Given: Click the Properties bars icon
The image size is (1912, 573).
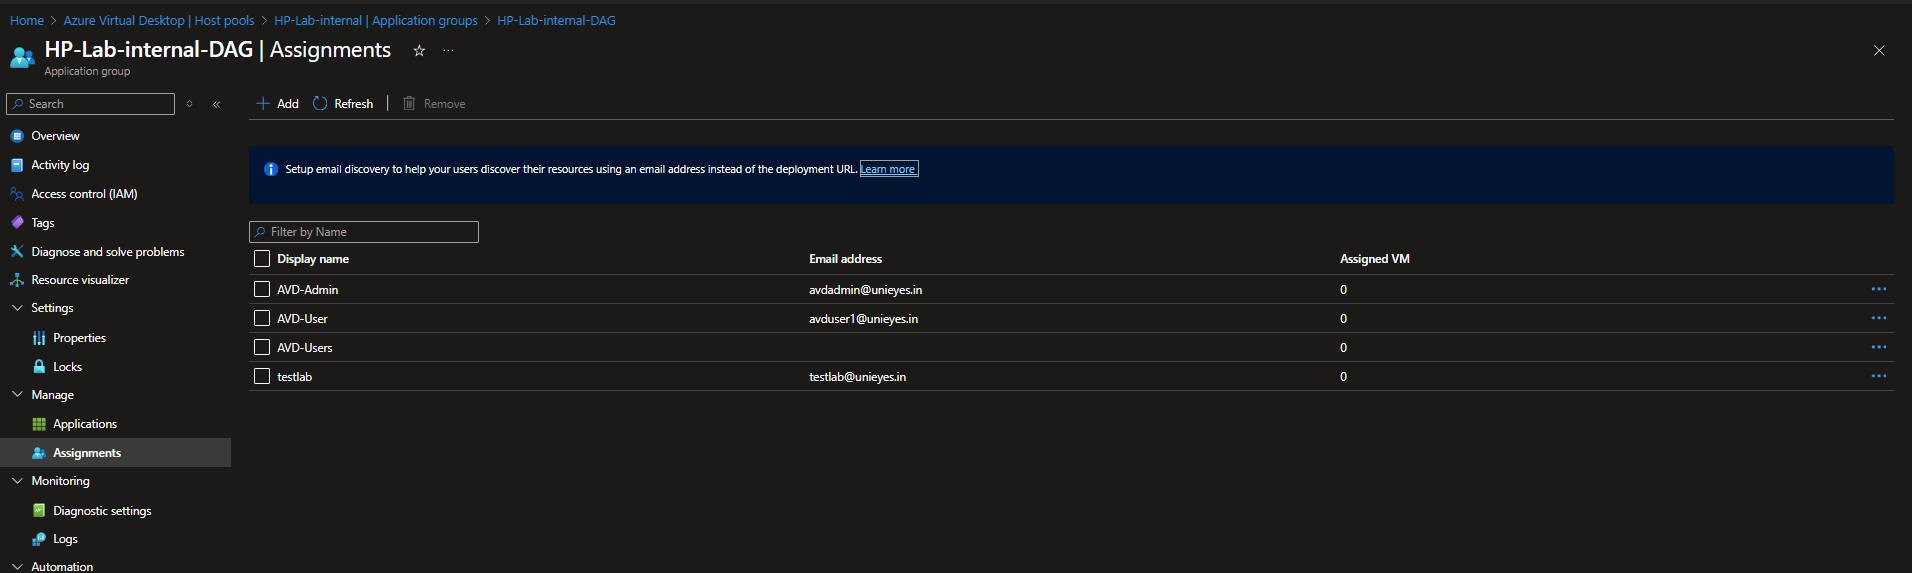Looking at the screenshot, I should (x=39, y=338).
